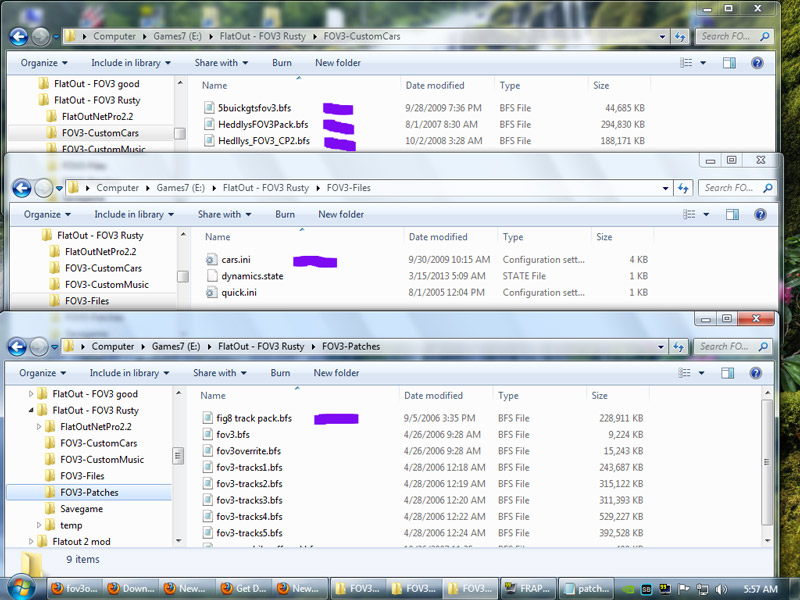Open view options arrow in FOV3-Patches window

pos(702,373)
